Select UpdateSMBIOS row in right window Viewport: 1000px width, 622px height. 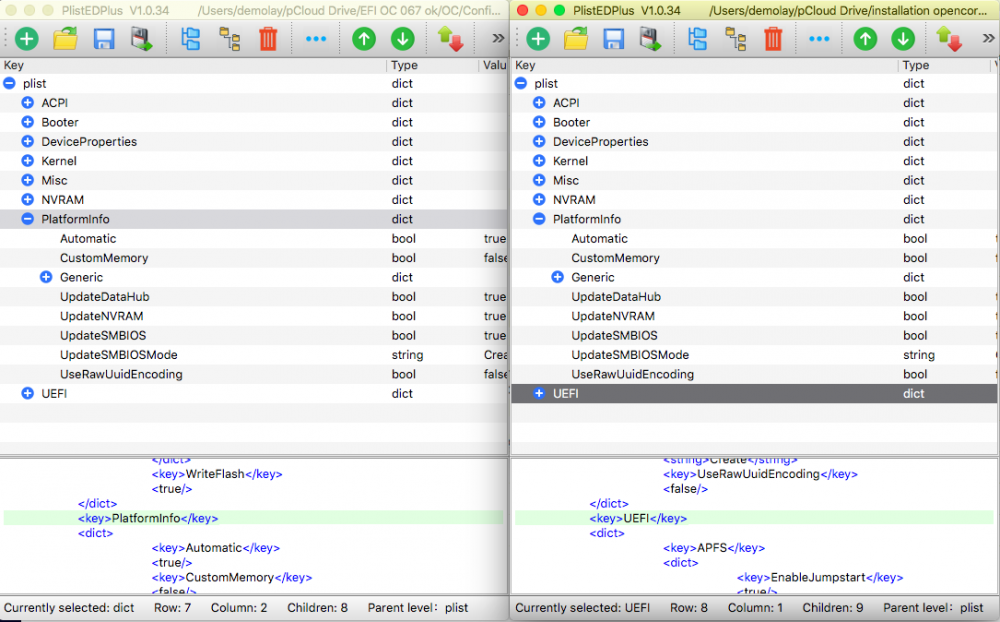755,336
